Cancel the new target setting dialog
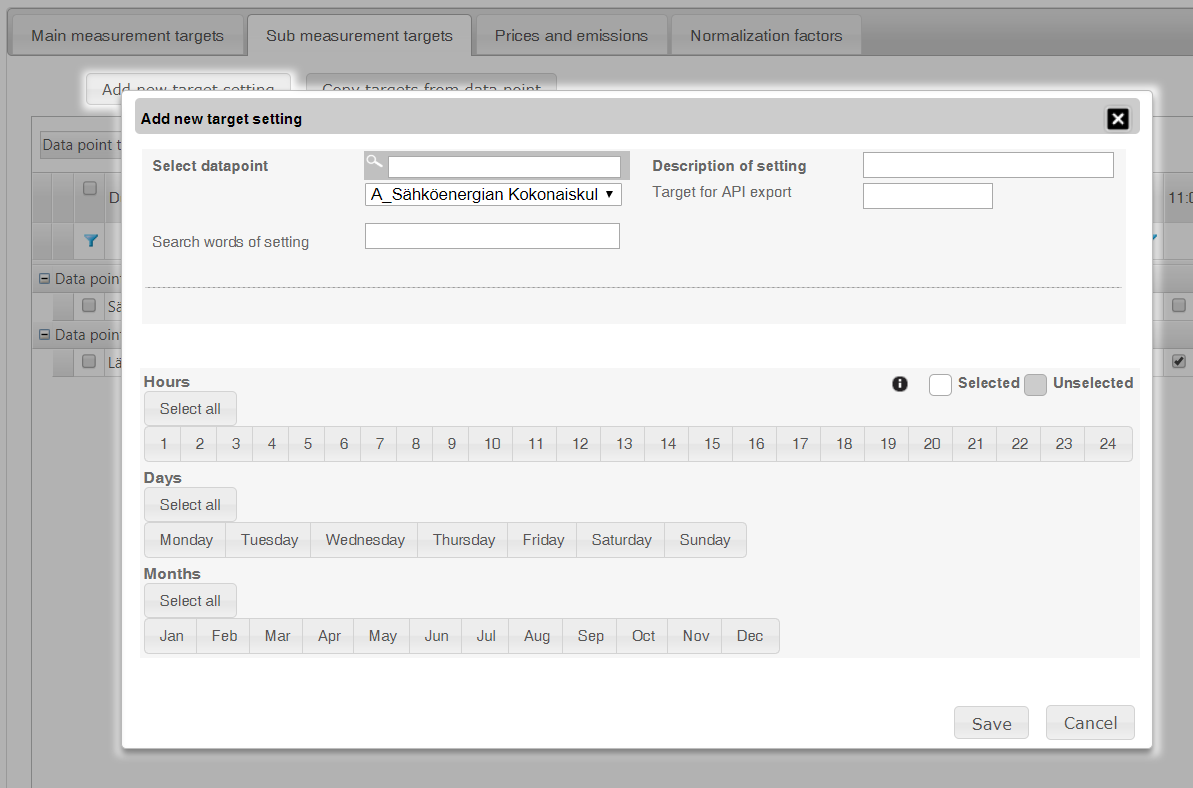The width and height of the screenshot is (1193, 788). tap(1090, 723)
